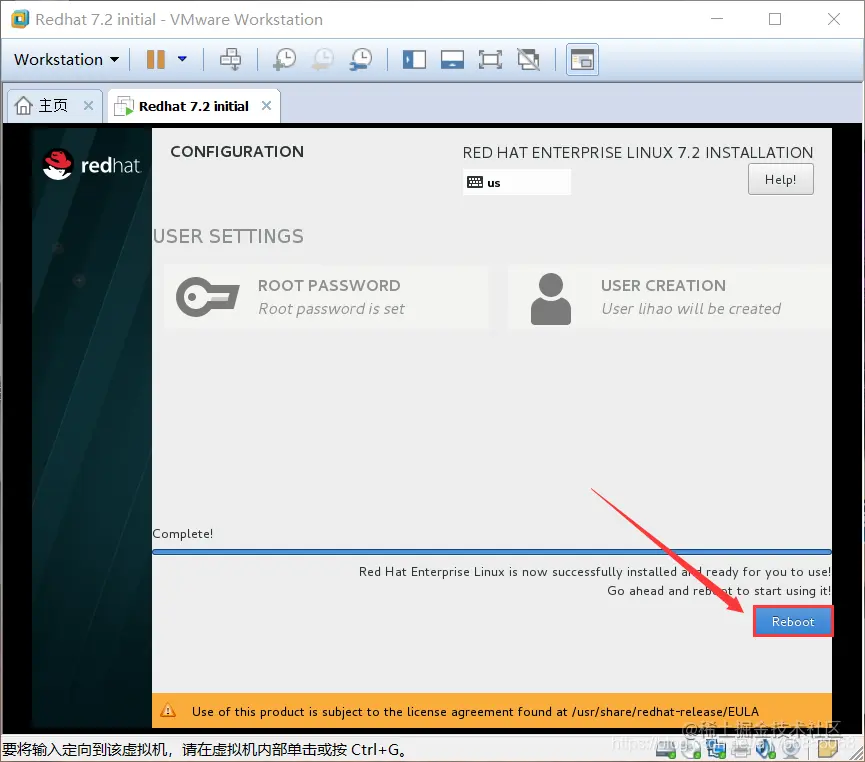The image size is (865, 762).
Task: Open ROOT PASSWORD settings
Action: [326, 297]
